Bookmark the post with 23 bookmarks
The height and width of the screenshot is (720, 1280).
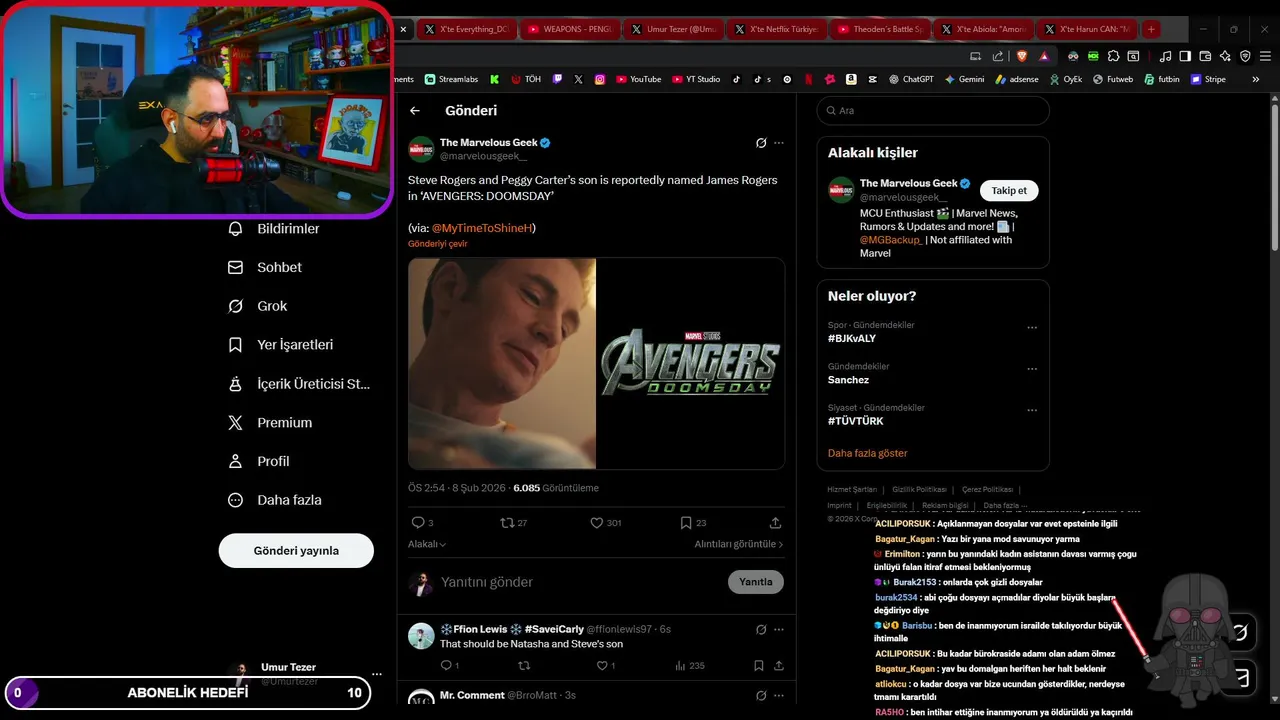coord(693,523)
